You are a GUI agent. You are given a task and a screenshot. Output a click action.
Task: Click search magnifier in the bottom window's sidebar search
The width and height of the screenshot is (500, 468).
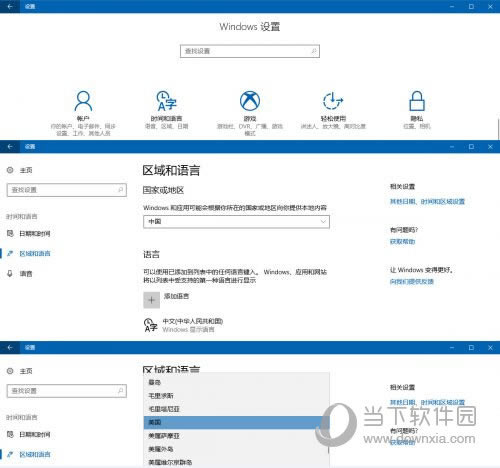[120, 391]
